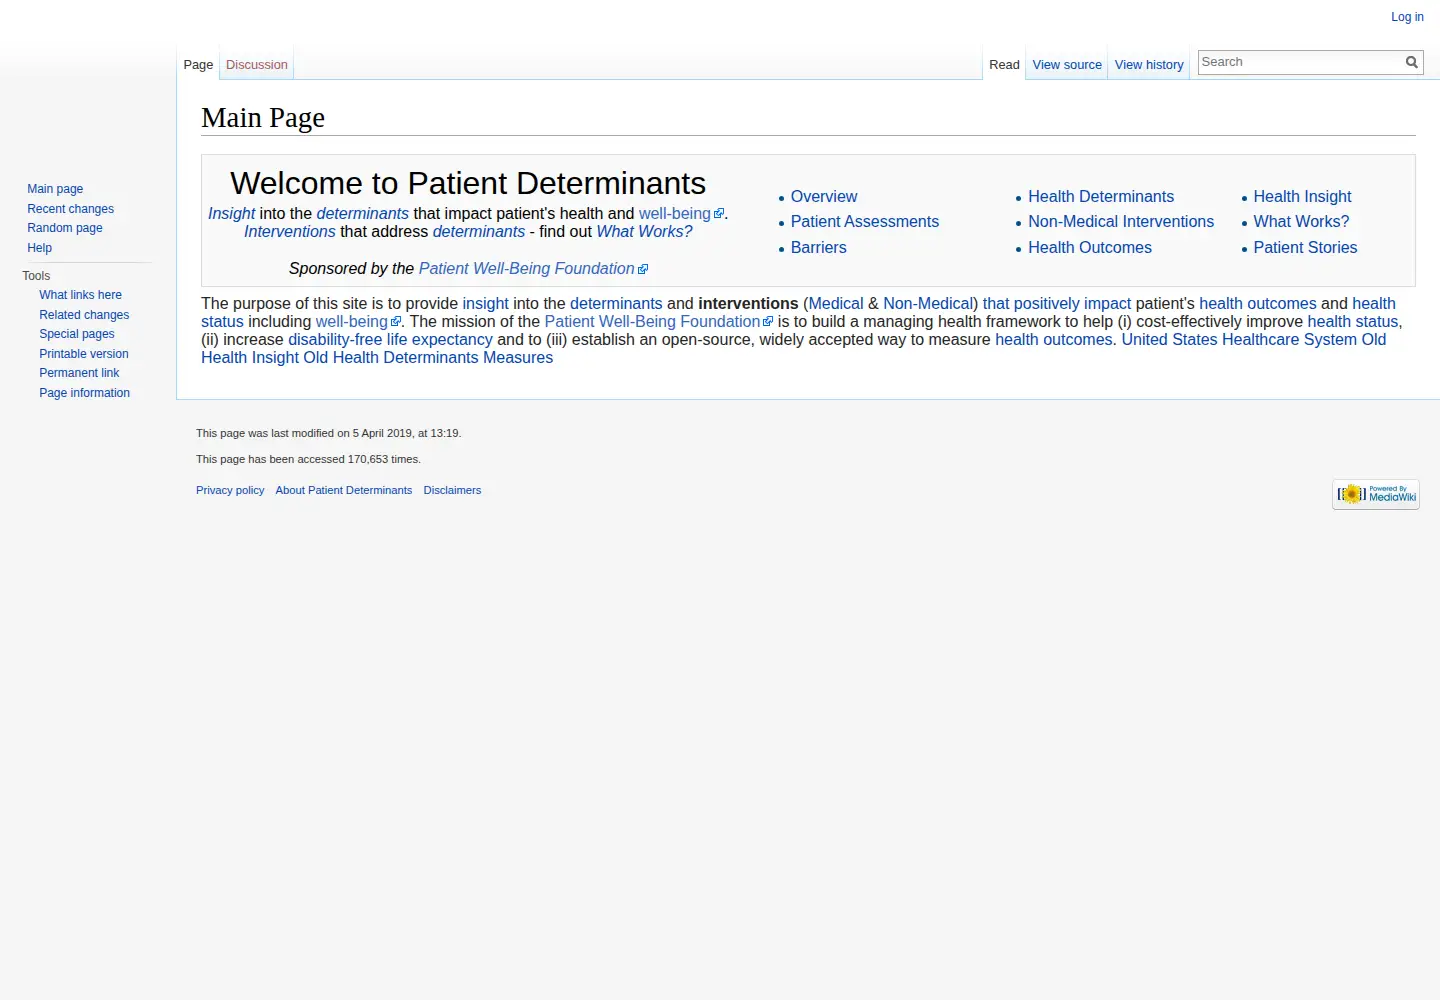
Task: Open Patient Assessments link
Action: pyautogui.click(x=865, y=222)
